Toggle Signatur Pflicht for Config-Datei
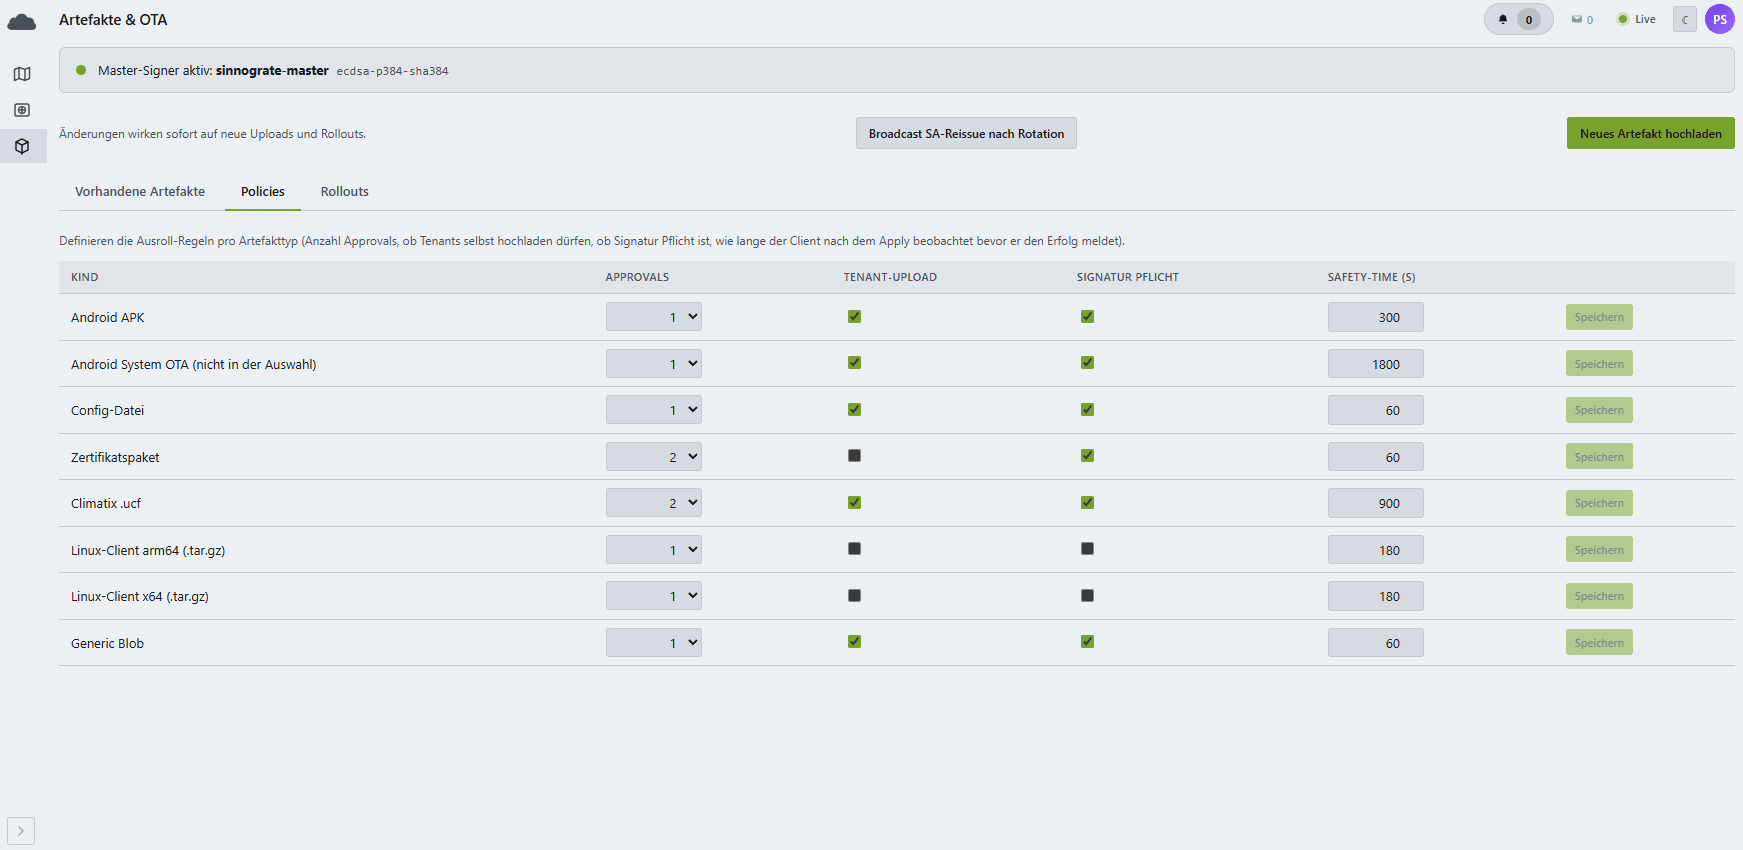Screen dimensions: 1743x850 1087,409
